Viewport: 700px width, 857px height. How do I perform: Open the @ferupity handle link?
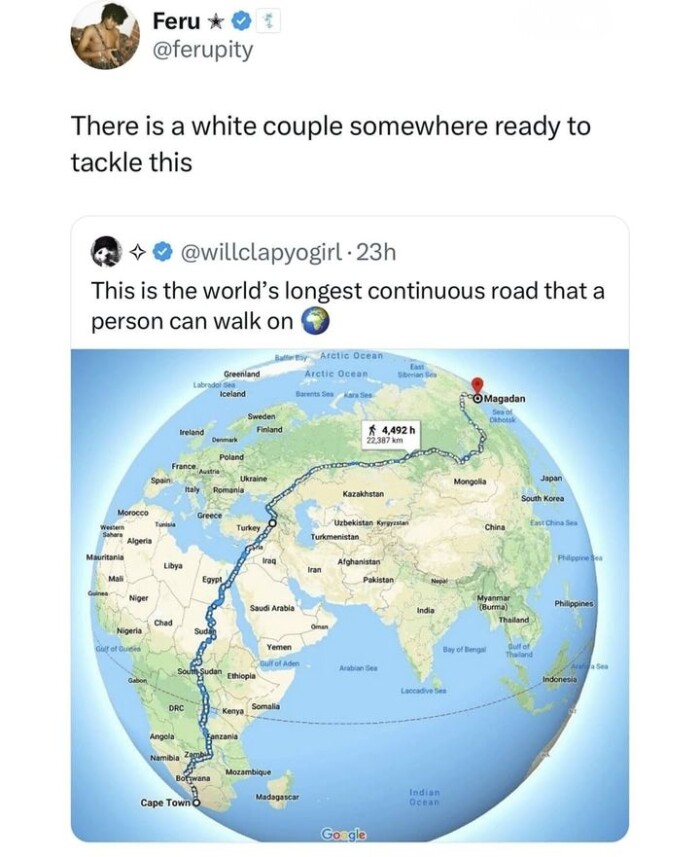click(x=203, y=50)
